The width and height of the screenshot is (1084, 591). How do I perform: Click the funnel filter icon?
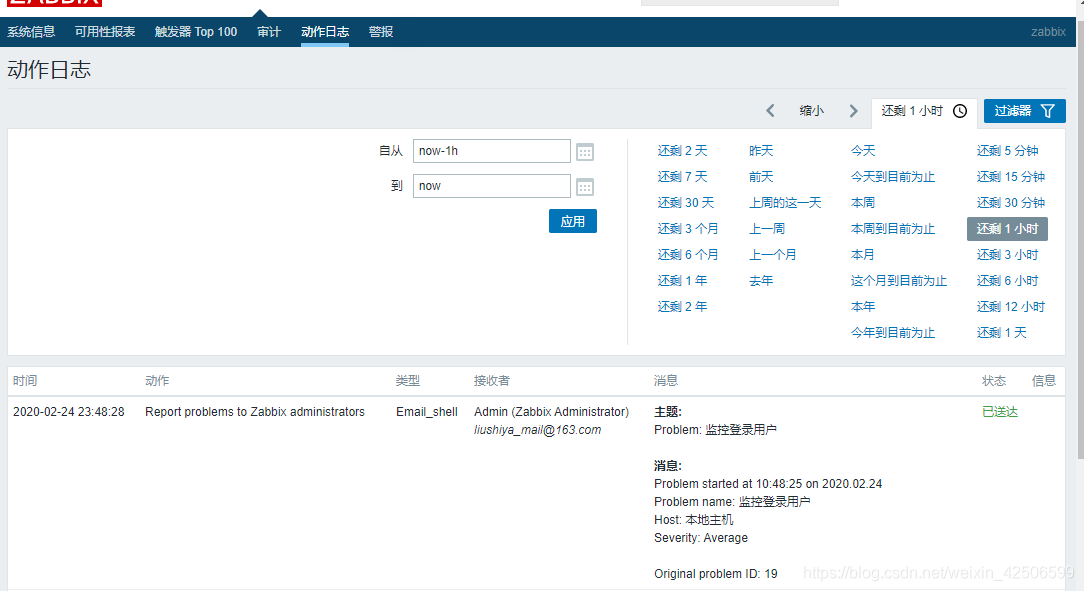[x=1048, y=111]
